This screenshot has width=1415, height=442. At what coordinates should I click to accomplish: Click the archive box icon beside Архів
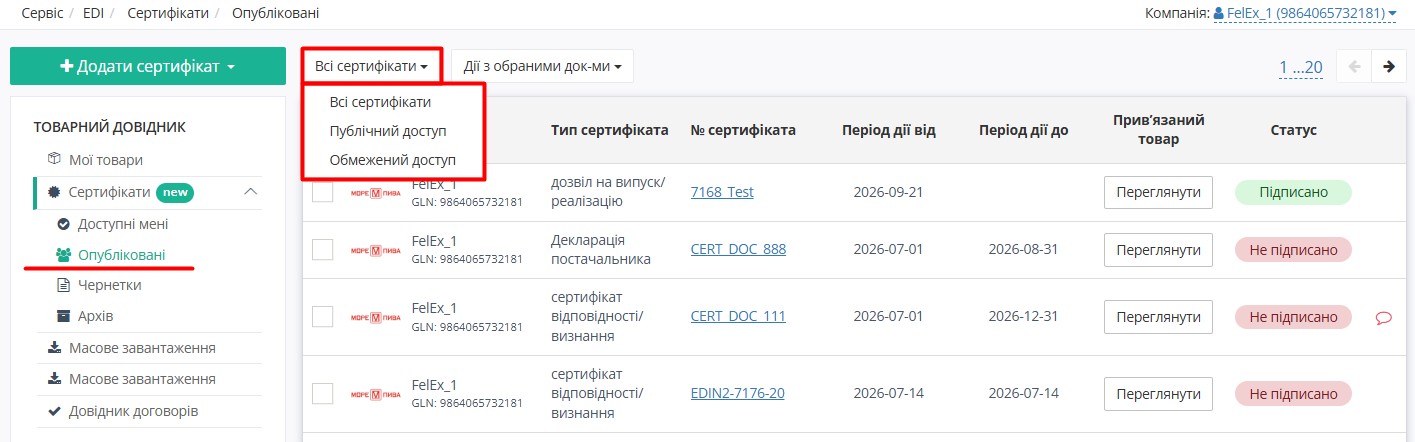(64, 316)
